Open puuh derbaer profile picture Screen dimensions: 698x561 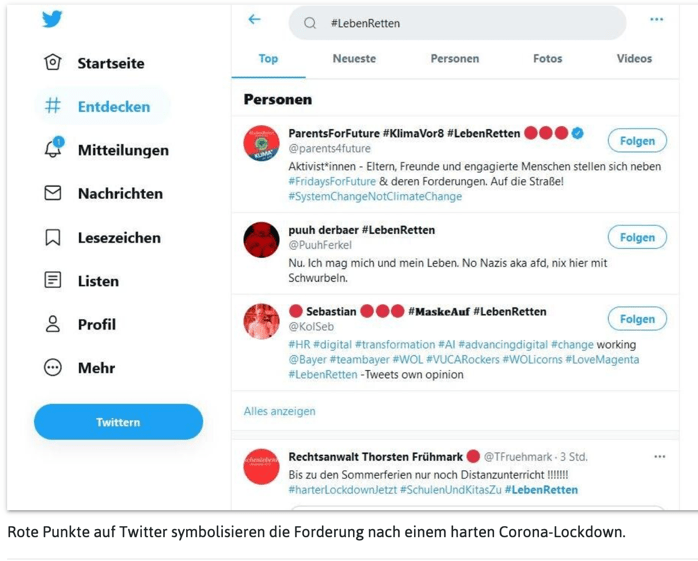pyautogui.click(x=262, y=239)
